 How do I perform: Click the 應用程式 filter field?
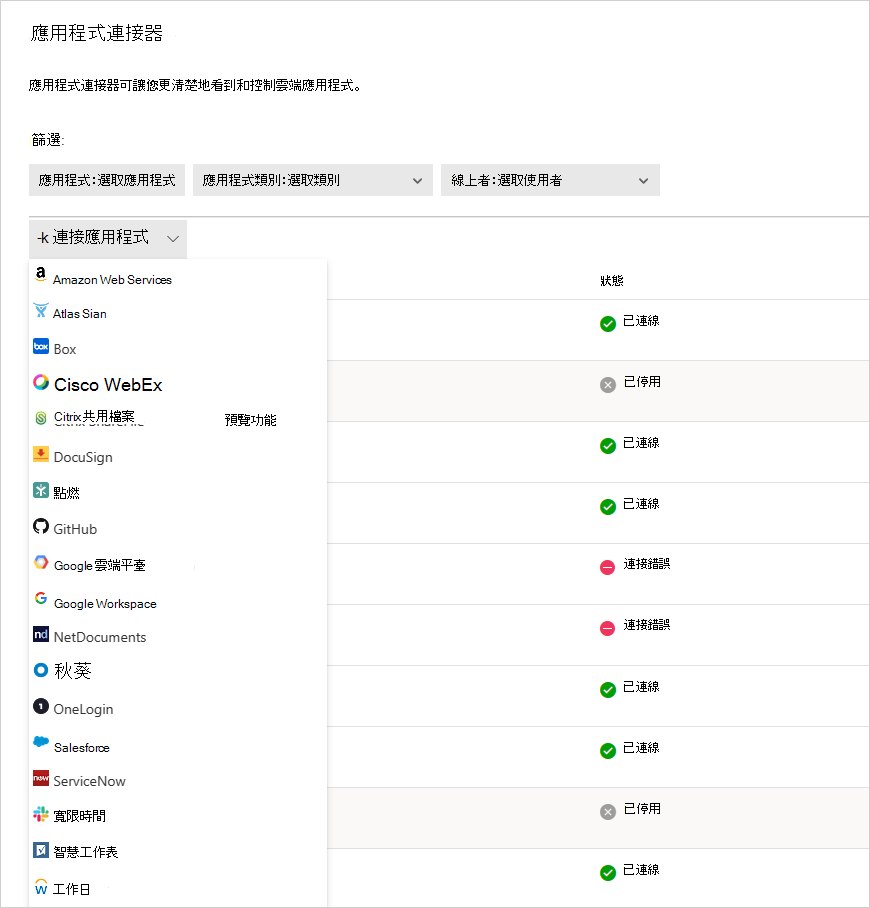(x=106, y=180)
